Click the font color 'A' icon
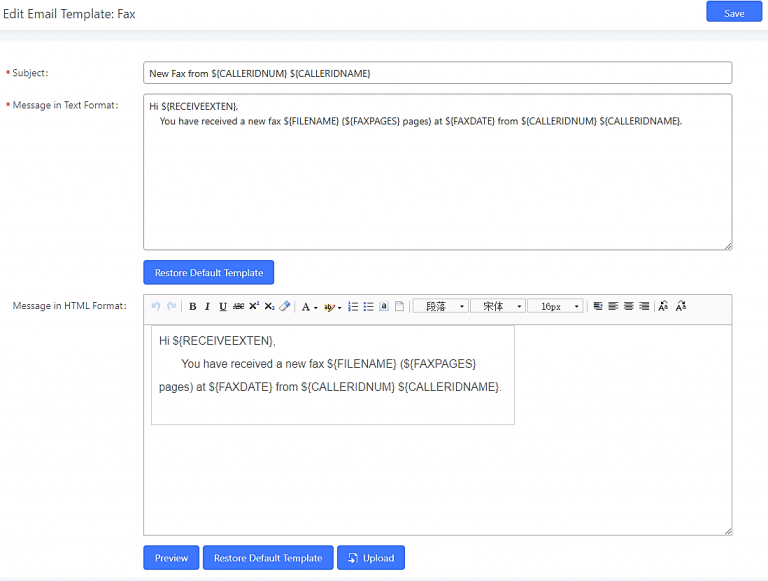 (306, 307)
